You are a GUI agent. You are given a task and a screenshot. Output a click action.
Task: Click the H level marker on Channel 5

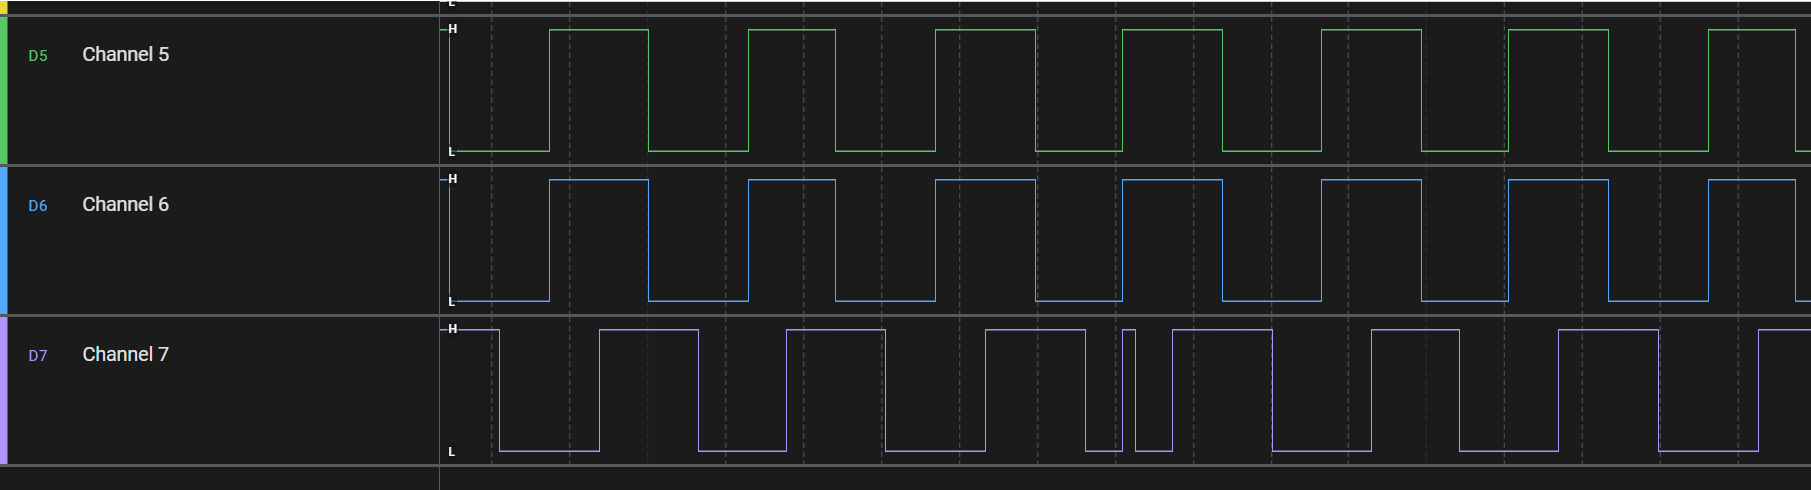point(452,29)
